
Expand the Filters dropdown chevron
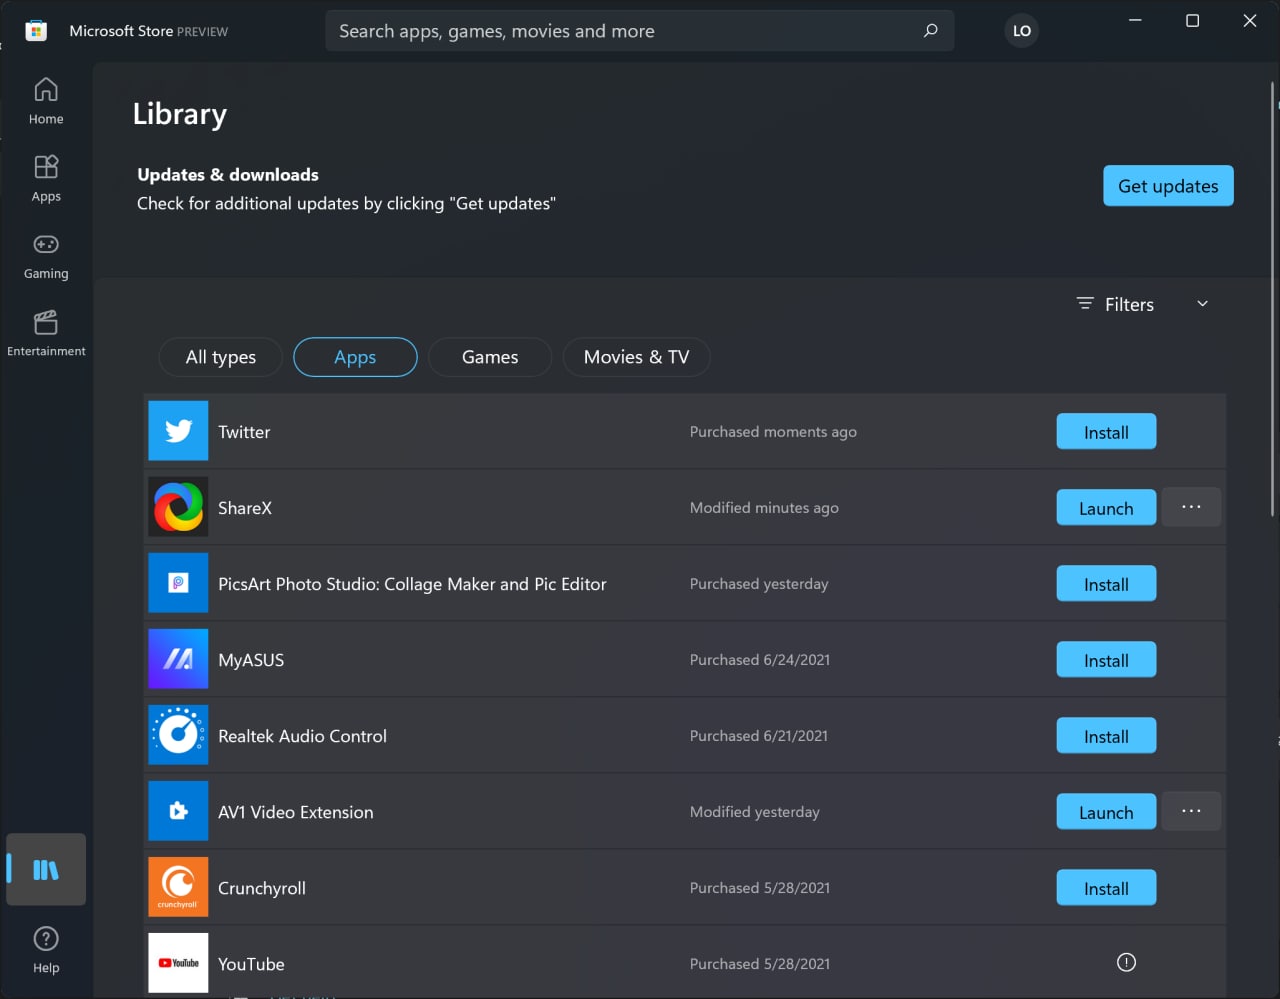coord(1202,304)
